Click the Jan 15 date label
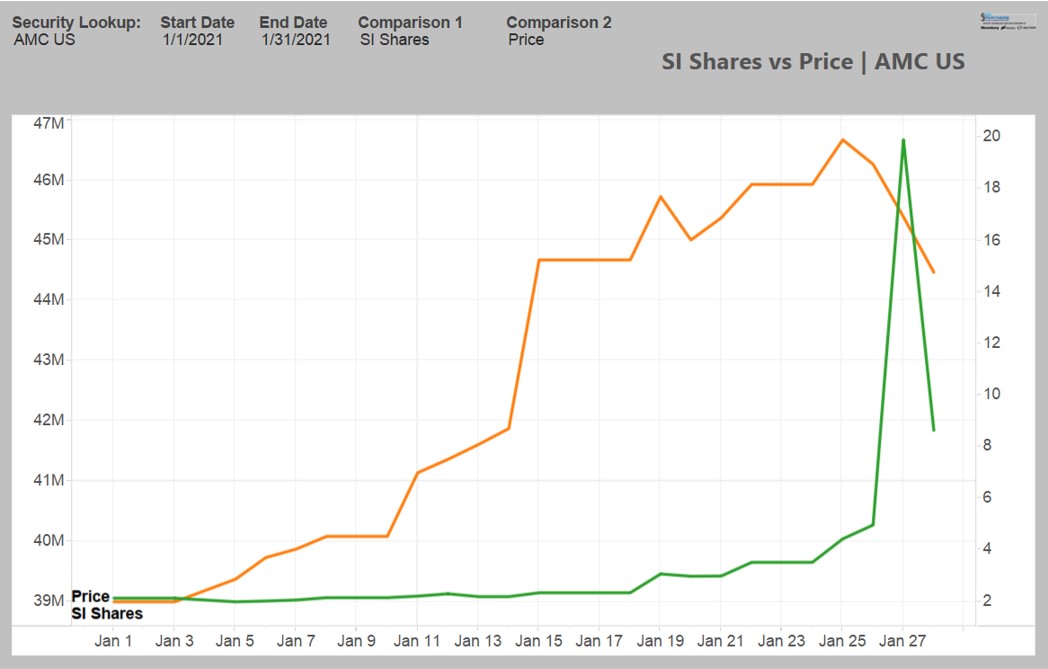 539,641
